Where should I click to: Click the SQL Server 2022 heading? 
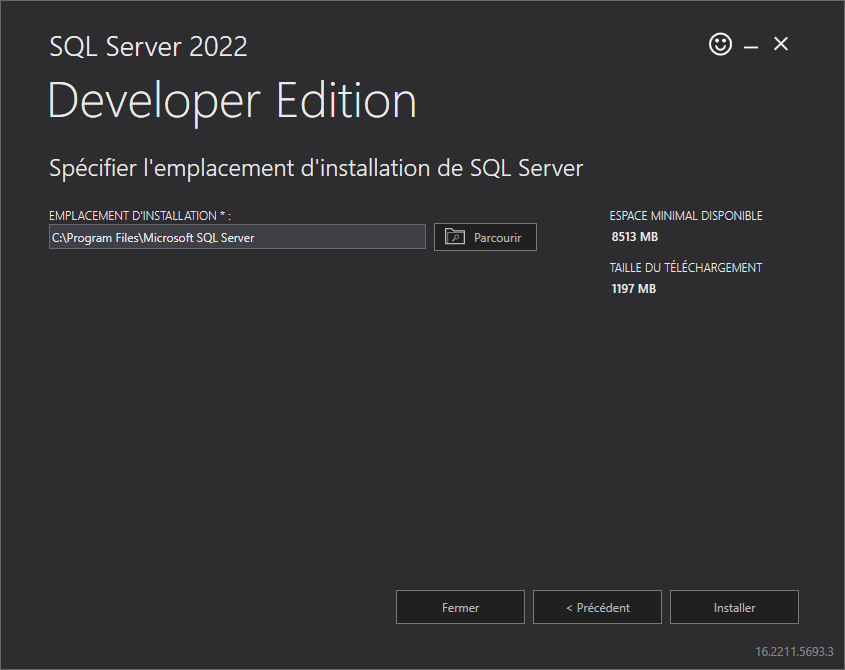pyautogui.click(x=148, y=46)
